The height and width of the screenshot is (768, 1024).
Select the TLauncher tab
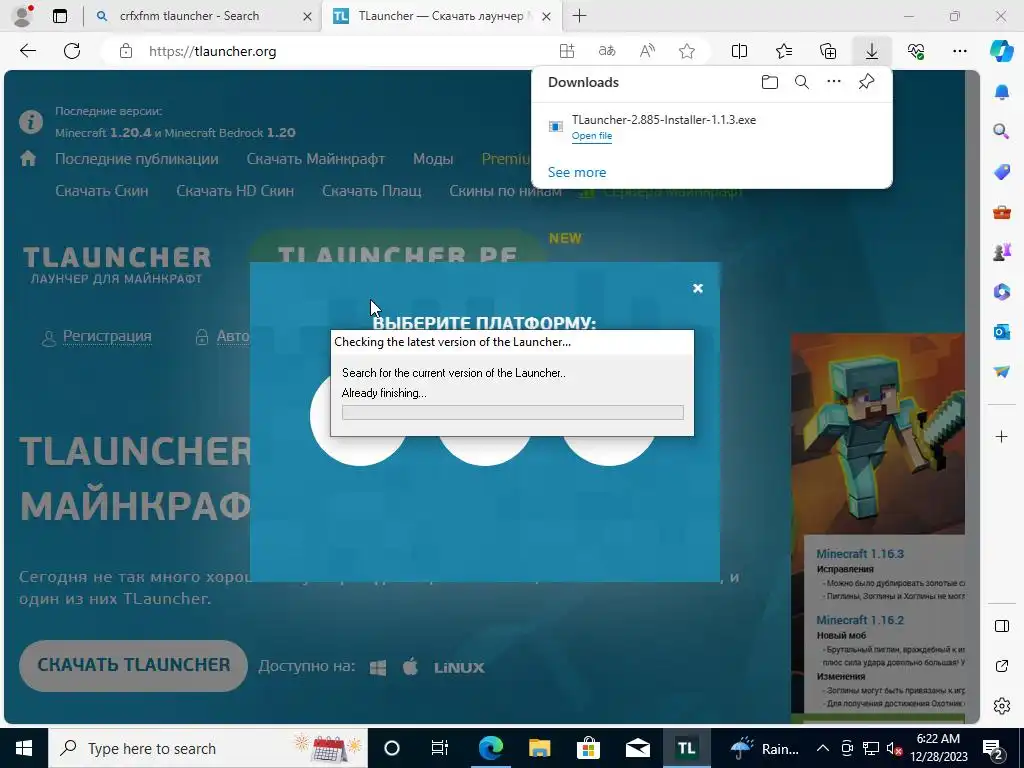tap(441, 16)
